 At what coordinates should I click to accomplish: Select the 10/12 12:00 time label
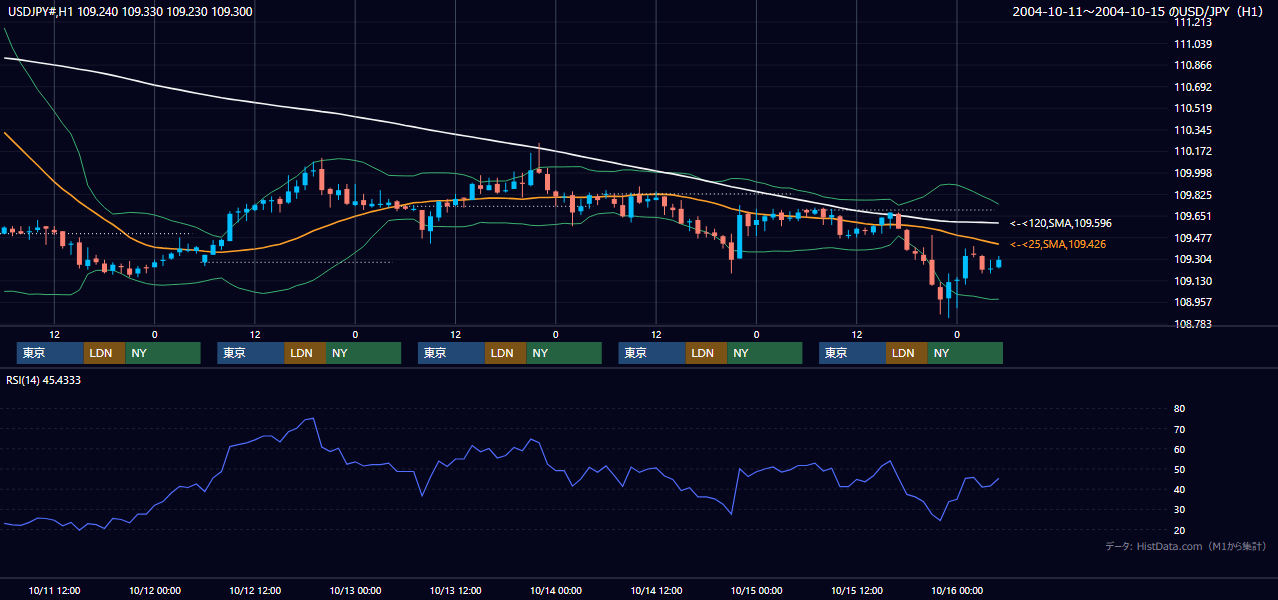pos(255,590)
